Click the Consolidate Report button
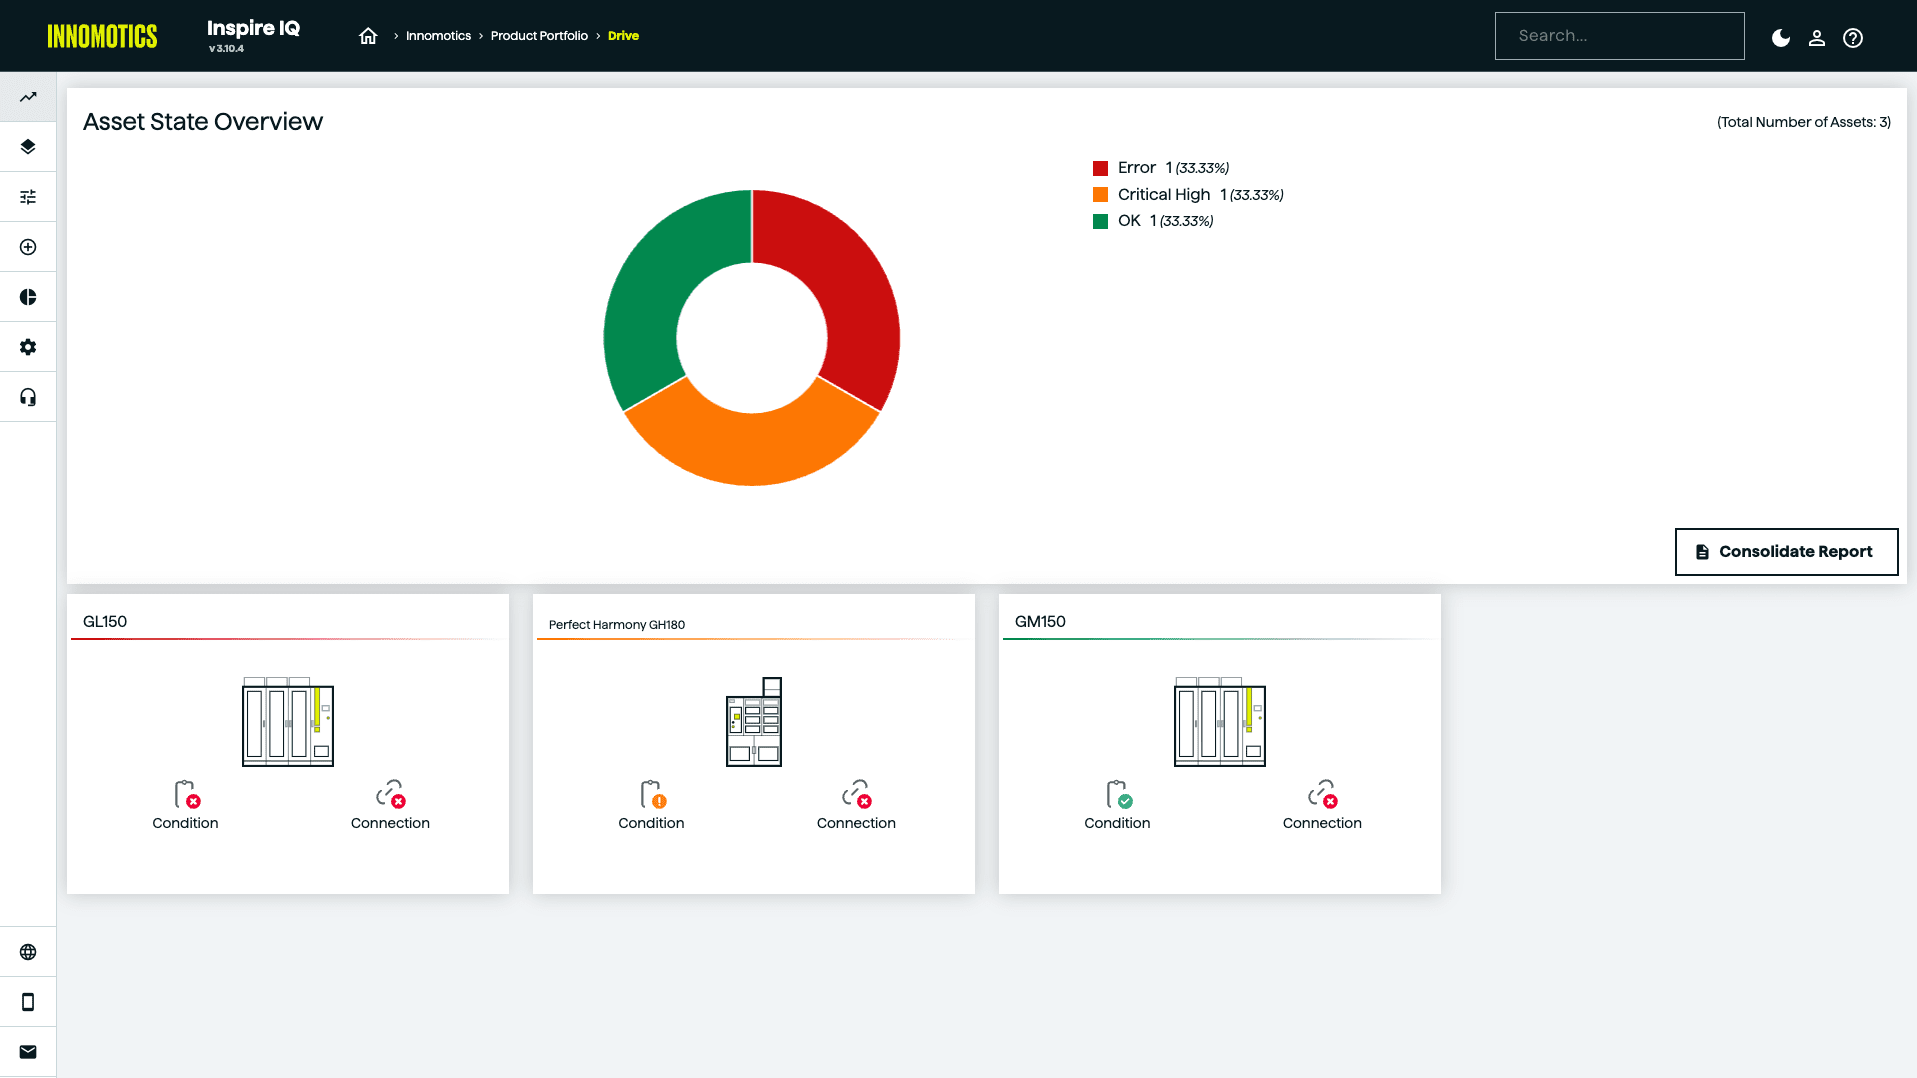The image size is (1917, 1078). (x=1786, y=552)
